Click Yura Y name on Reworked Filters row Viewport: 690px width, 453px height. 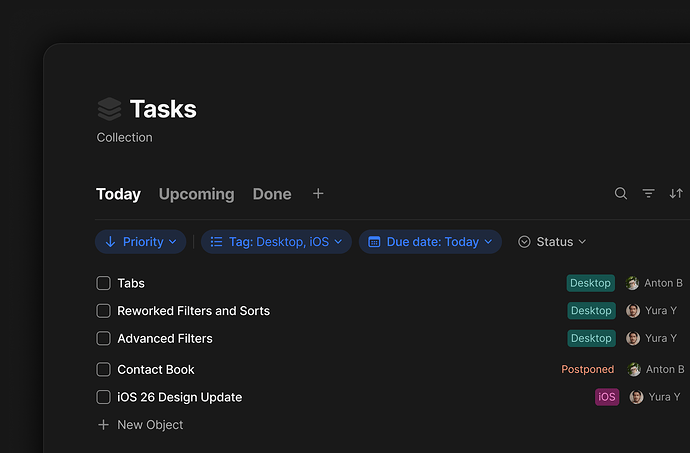(x=661, y=311)
